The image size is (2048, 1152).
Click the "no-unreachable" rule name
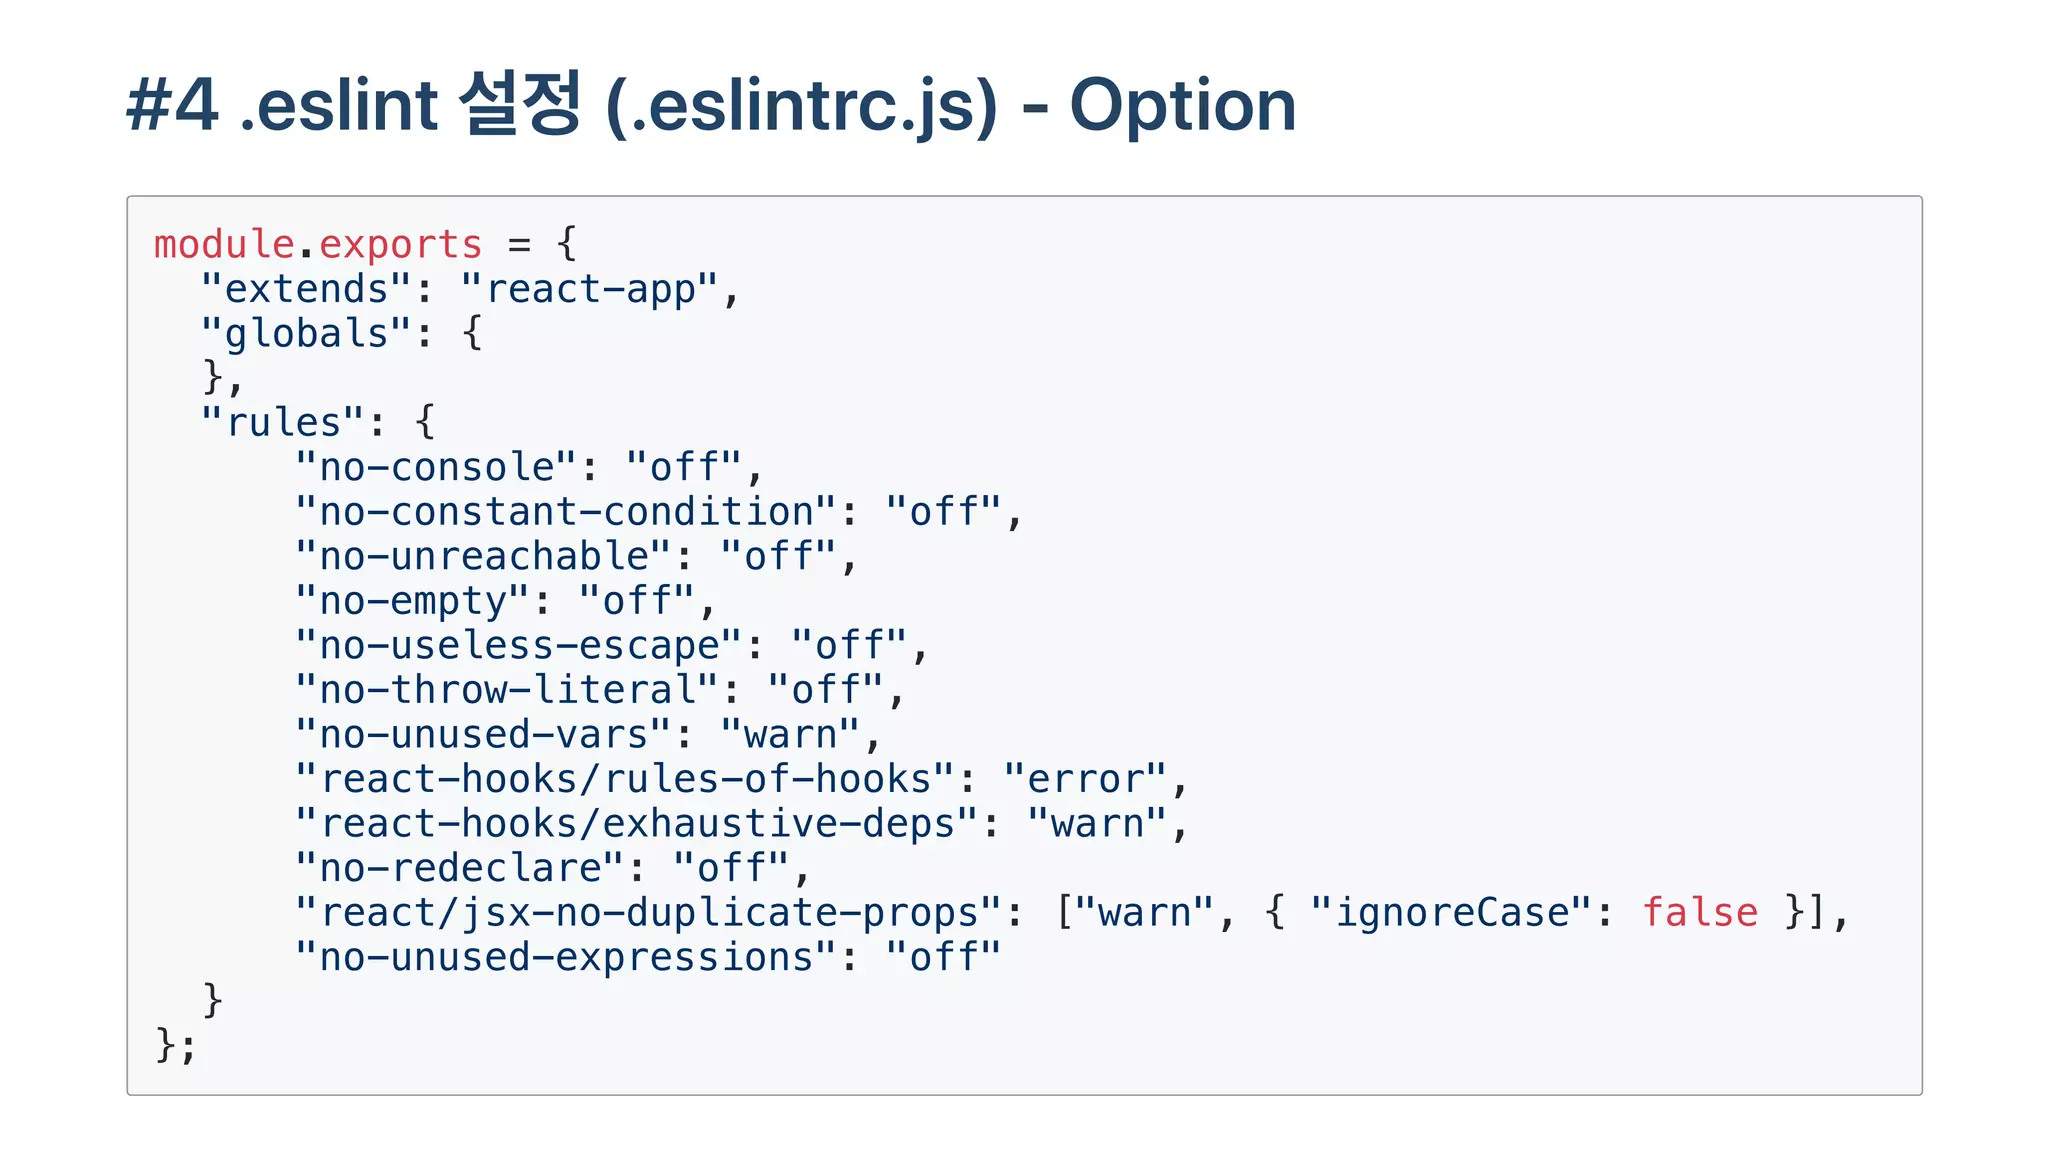coord(484,557)
